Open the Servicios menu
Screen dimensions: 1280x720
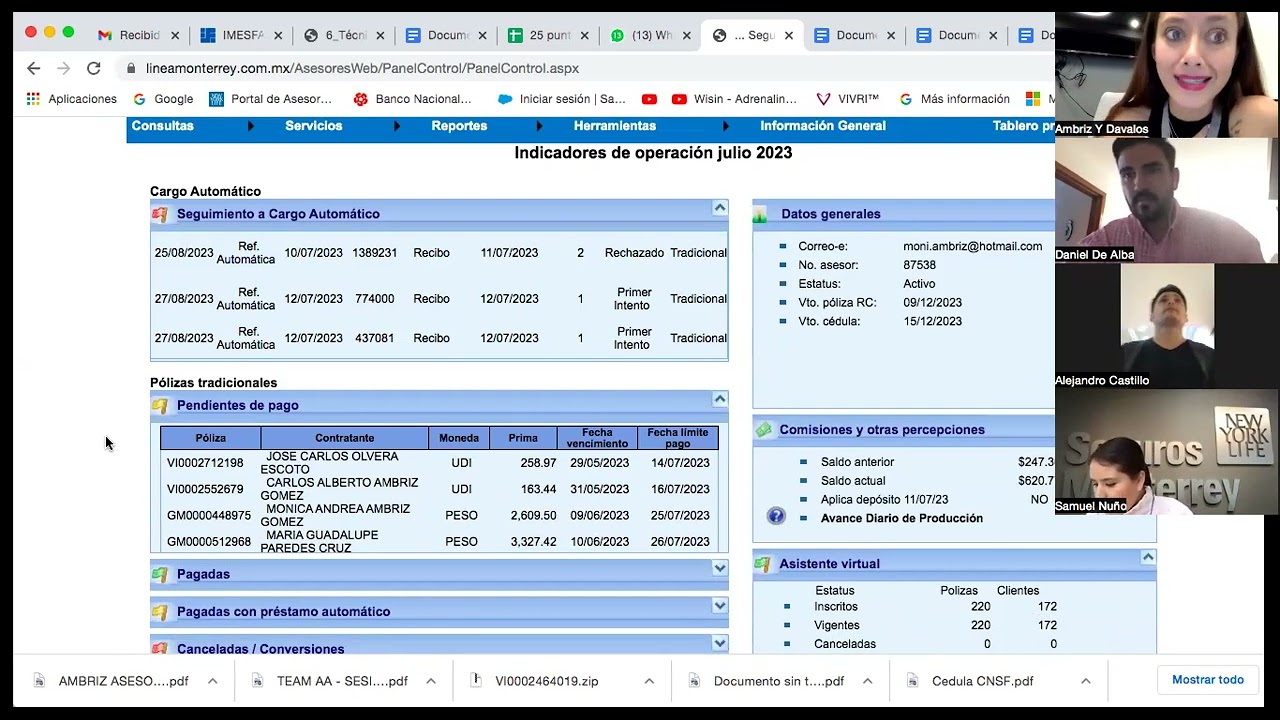(x=314, y=126)
